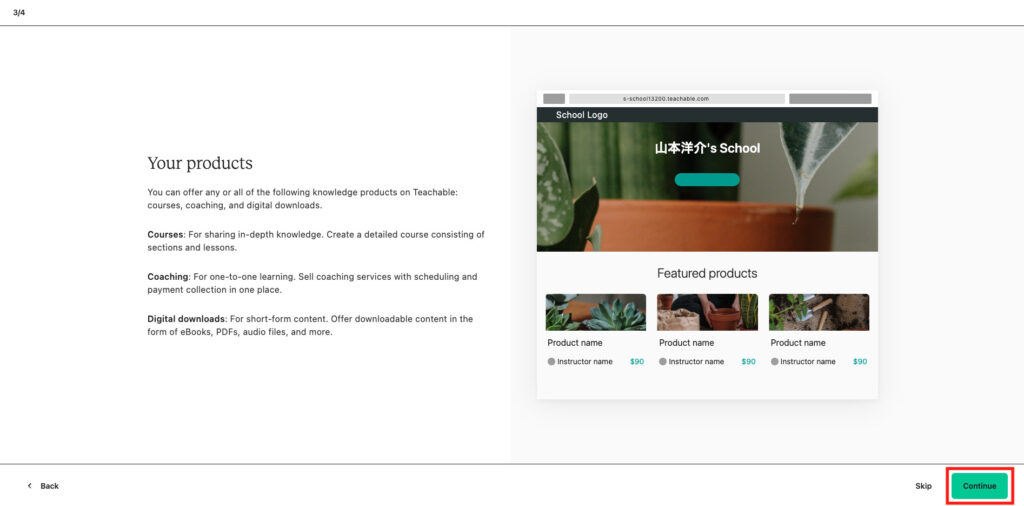
Task: Click the teachable.com URL bar in the preview
Action: pos(676,99)
